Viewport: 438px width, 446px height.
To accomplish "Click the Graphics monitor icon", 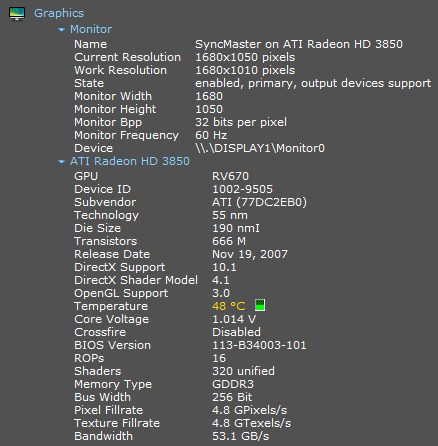I will click(x=17, y=14).
